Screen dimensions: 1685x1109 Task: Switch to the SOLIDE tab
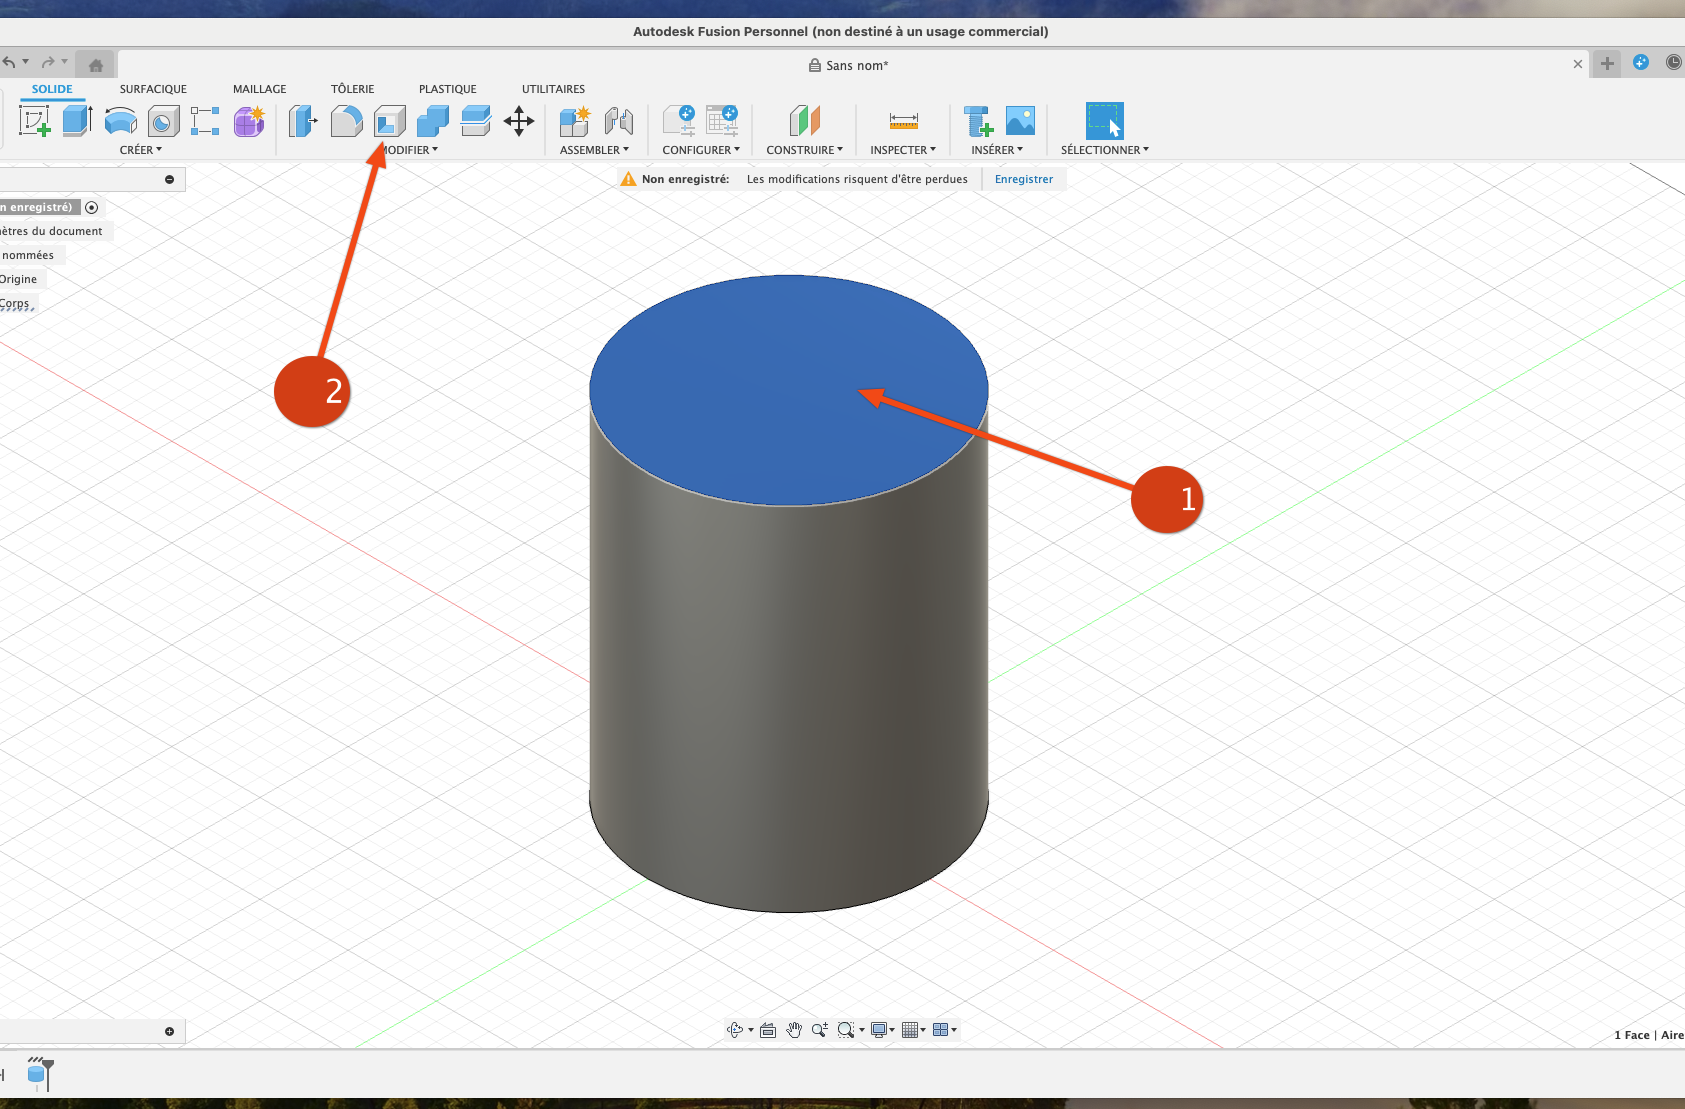pyautogui.click(x=52, y=89)
